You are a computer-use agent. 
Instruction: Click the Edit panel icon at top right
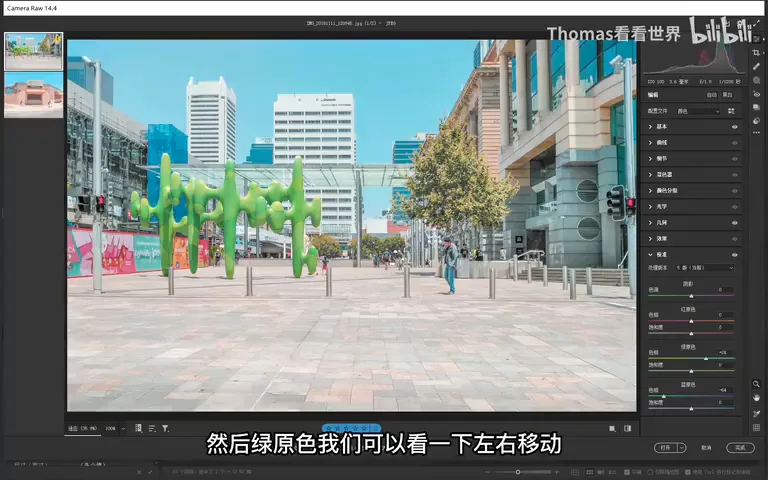[756, 38]
